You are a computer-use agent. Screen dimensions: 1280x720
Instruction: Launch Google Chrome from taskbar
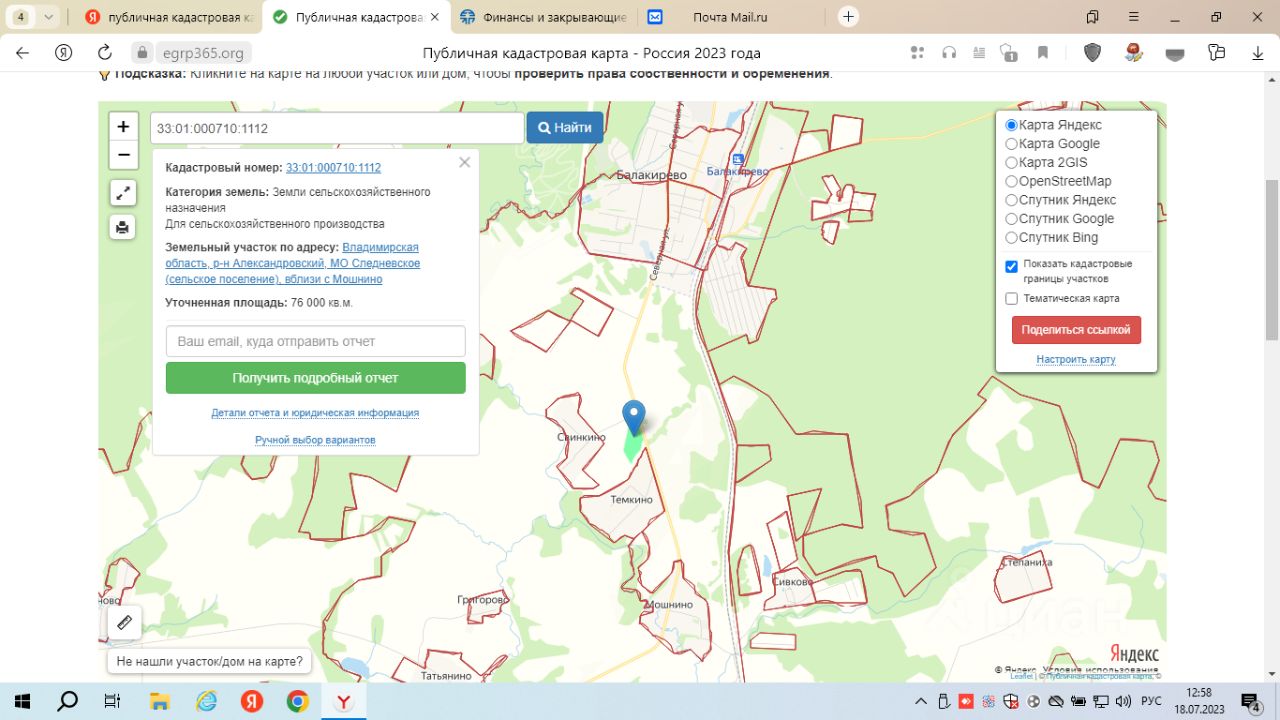coord(297,701)
